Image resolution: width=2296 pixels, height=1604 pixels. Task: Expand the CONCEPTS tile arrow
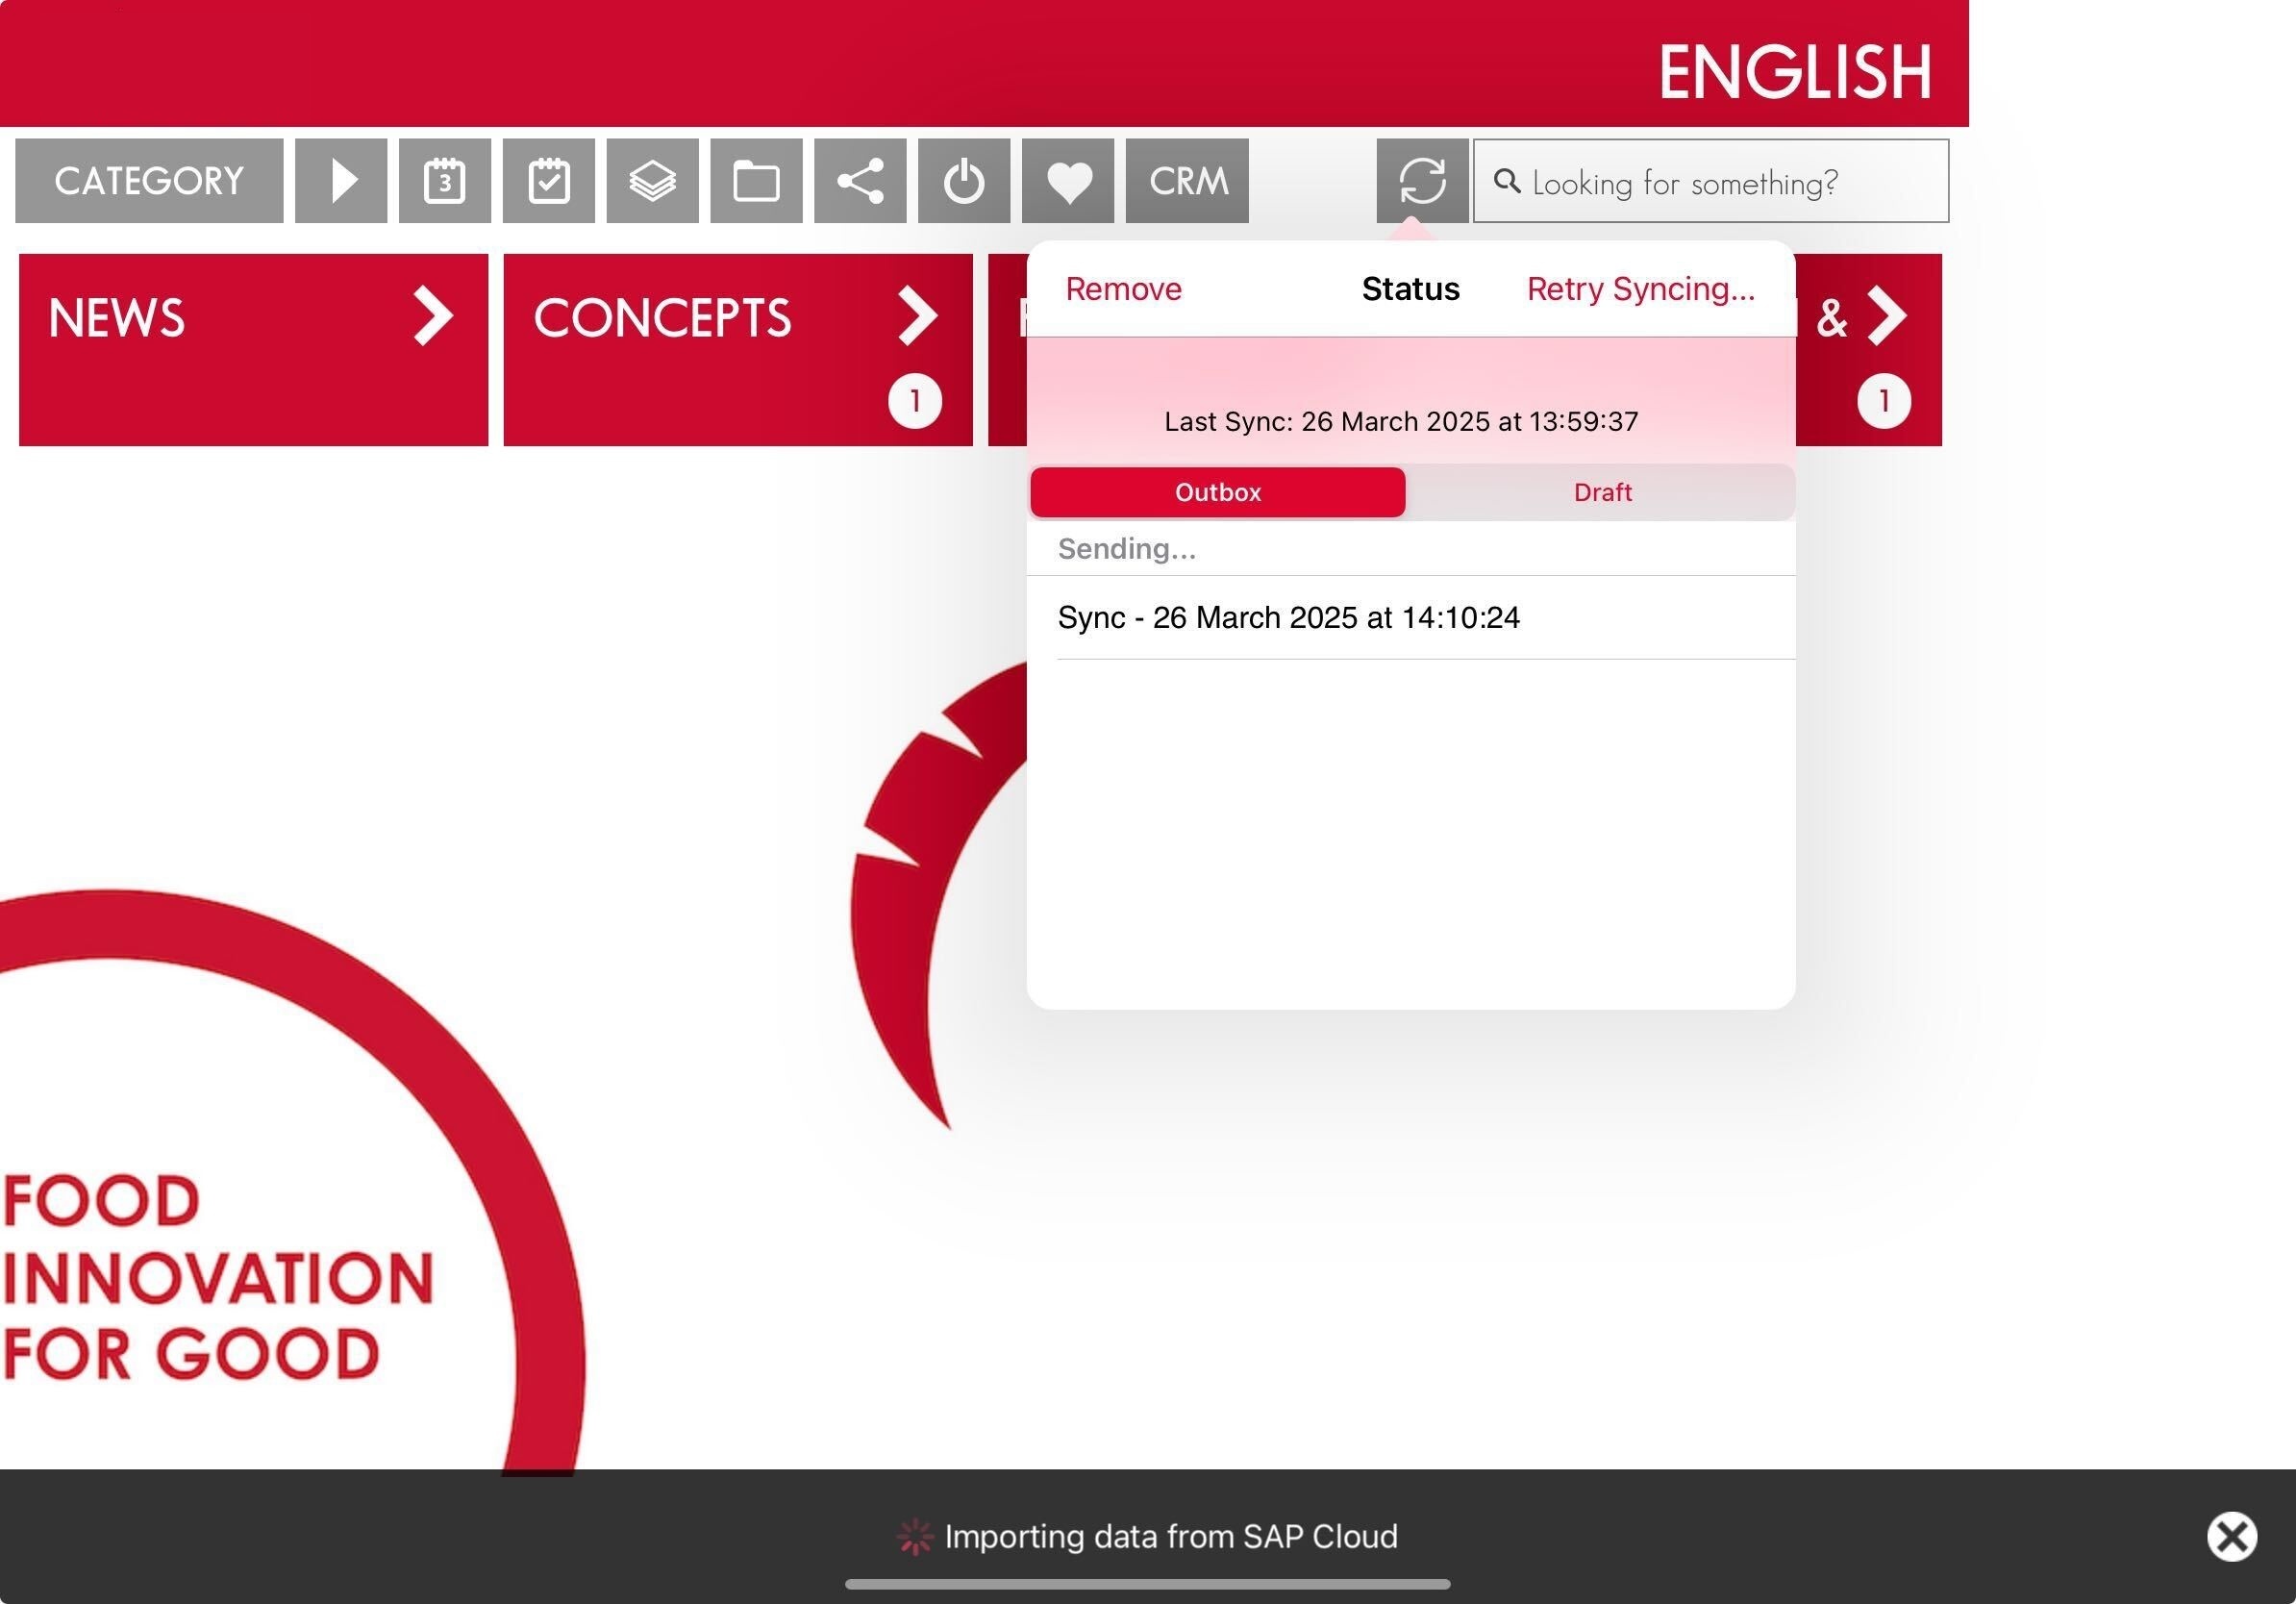[x=916, y=317]
